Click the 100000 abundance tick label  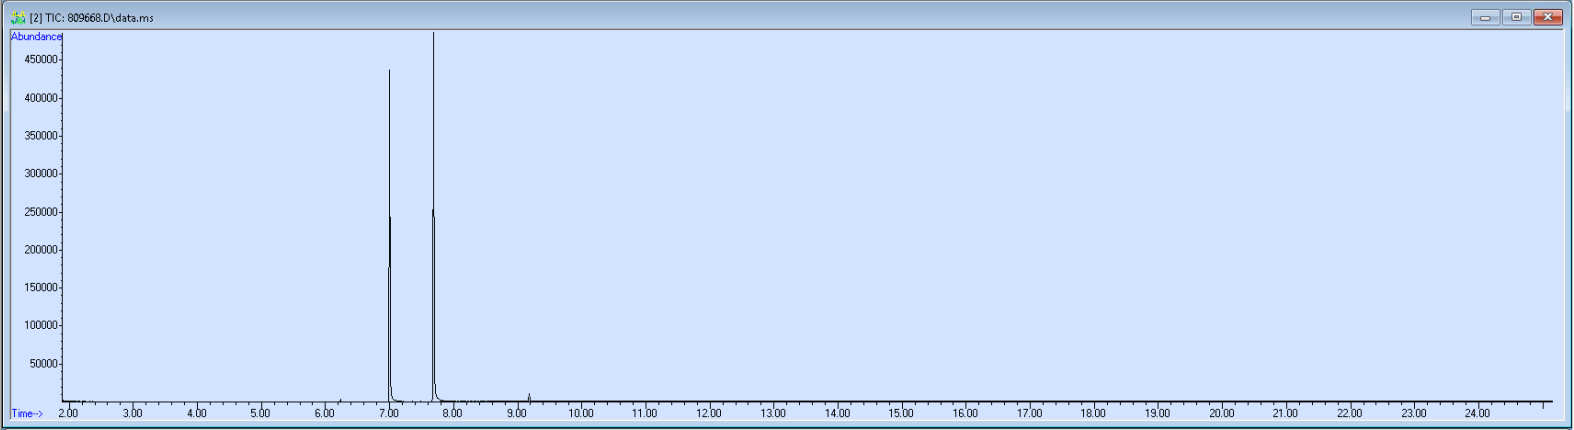coord(41,326)
